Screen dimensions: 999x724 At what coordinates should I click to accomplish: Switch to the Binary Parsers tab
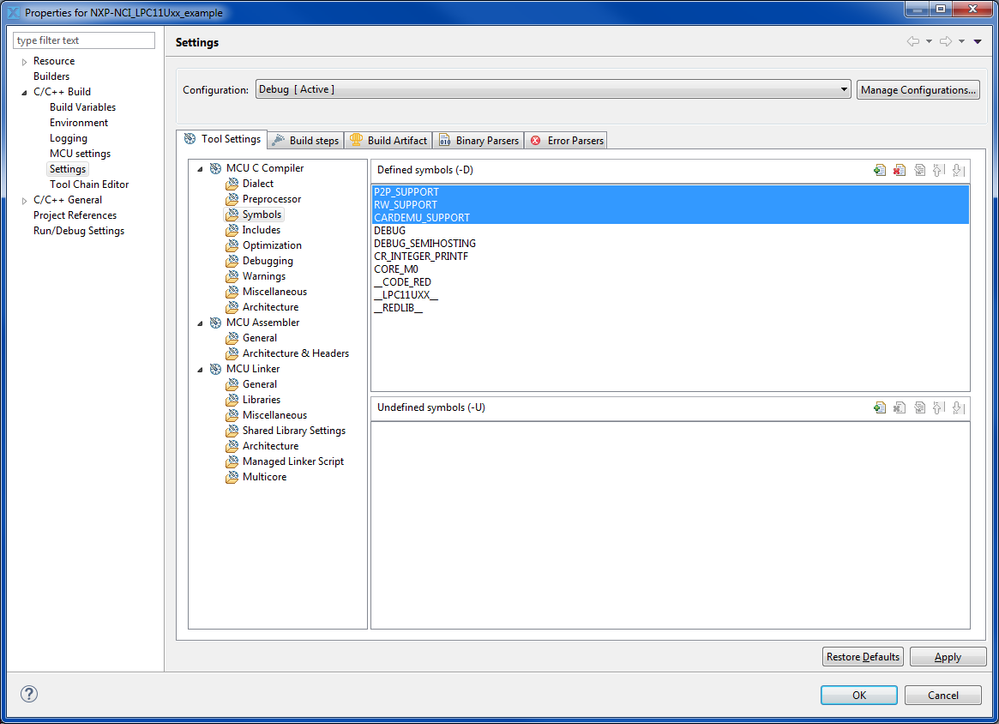[x=478, y=140]
